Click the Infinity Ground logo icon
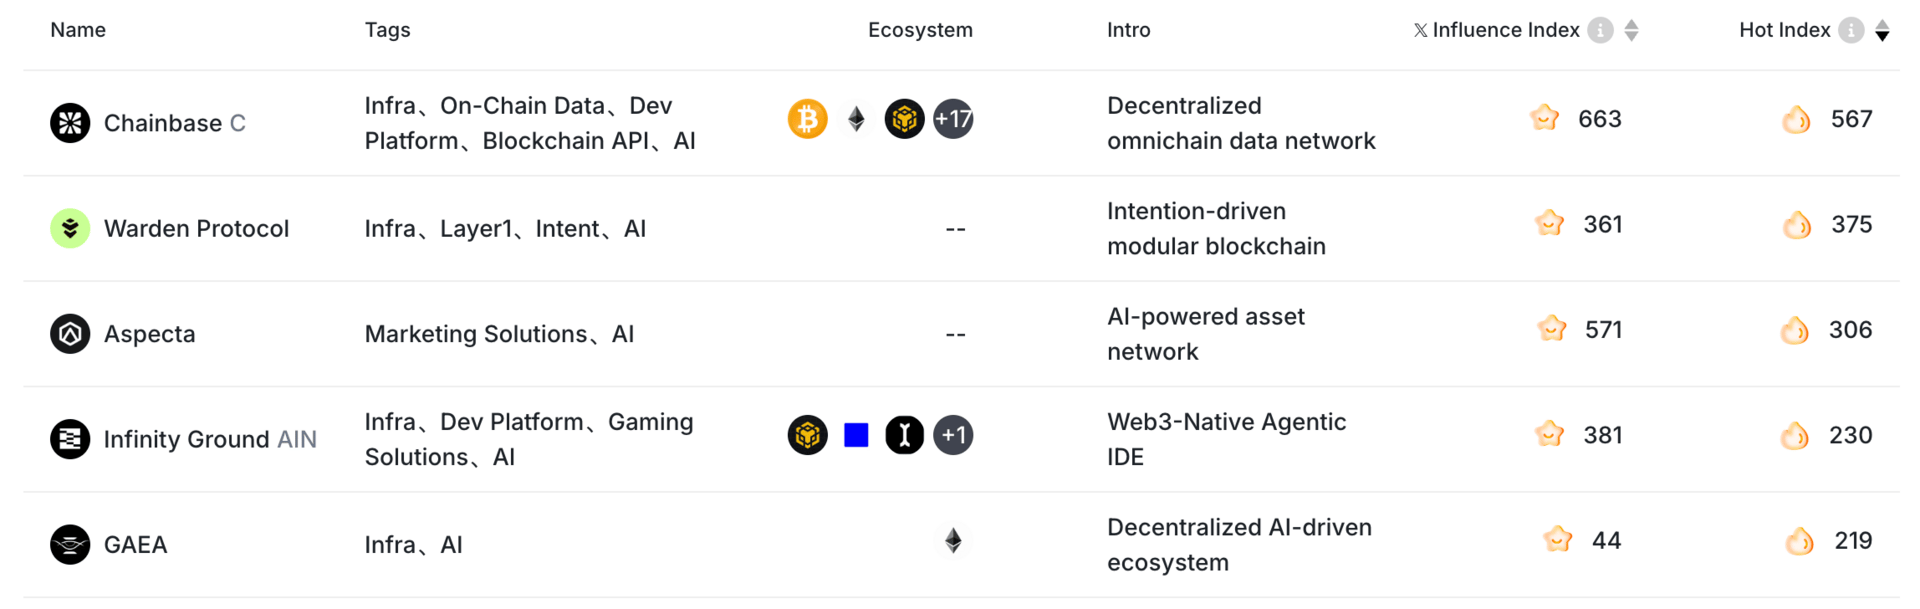 (70, 439)
